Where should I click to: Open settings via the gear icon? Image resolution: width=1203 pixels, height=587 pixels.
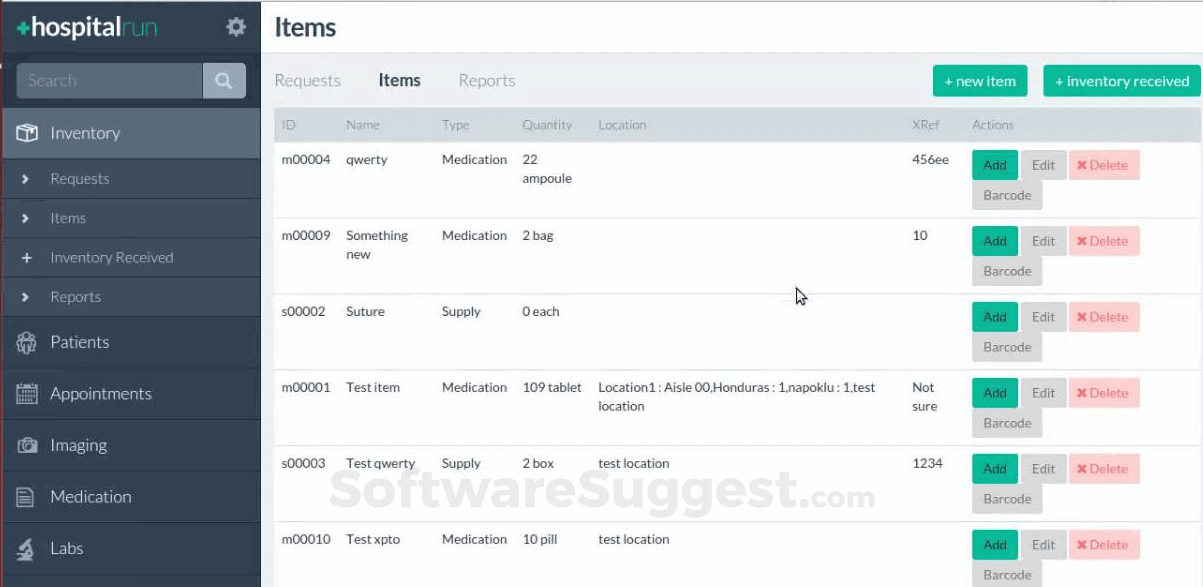click(236, 27)
